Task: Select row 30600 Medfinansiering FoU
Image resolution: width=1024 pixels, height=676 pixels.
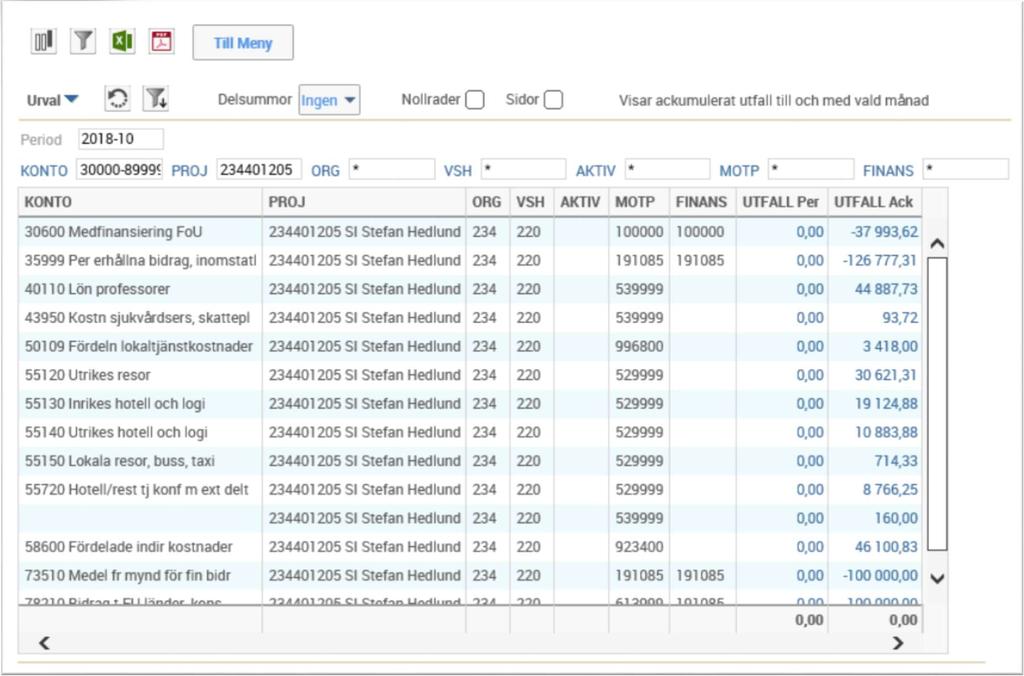Action: [x=470, y=232]
